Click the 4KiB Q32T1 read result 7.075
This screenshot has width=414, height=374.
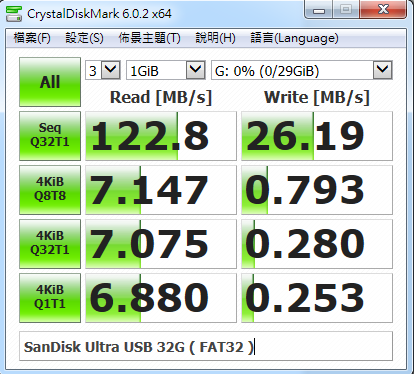161,244
